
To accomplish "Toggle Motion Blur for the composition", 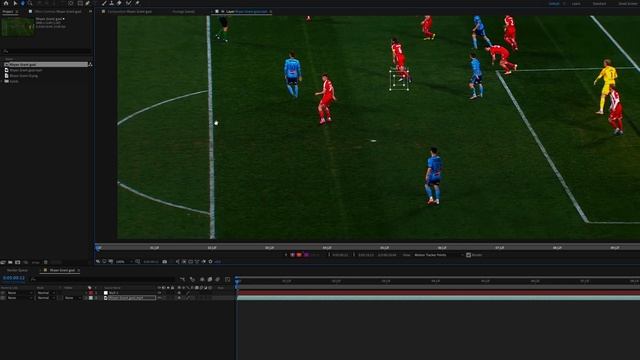I will click(x=218, y=279).
